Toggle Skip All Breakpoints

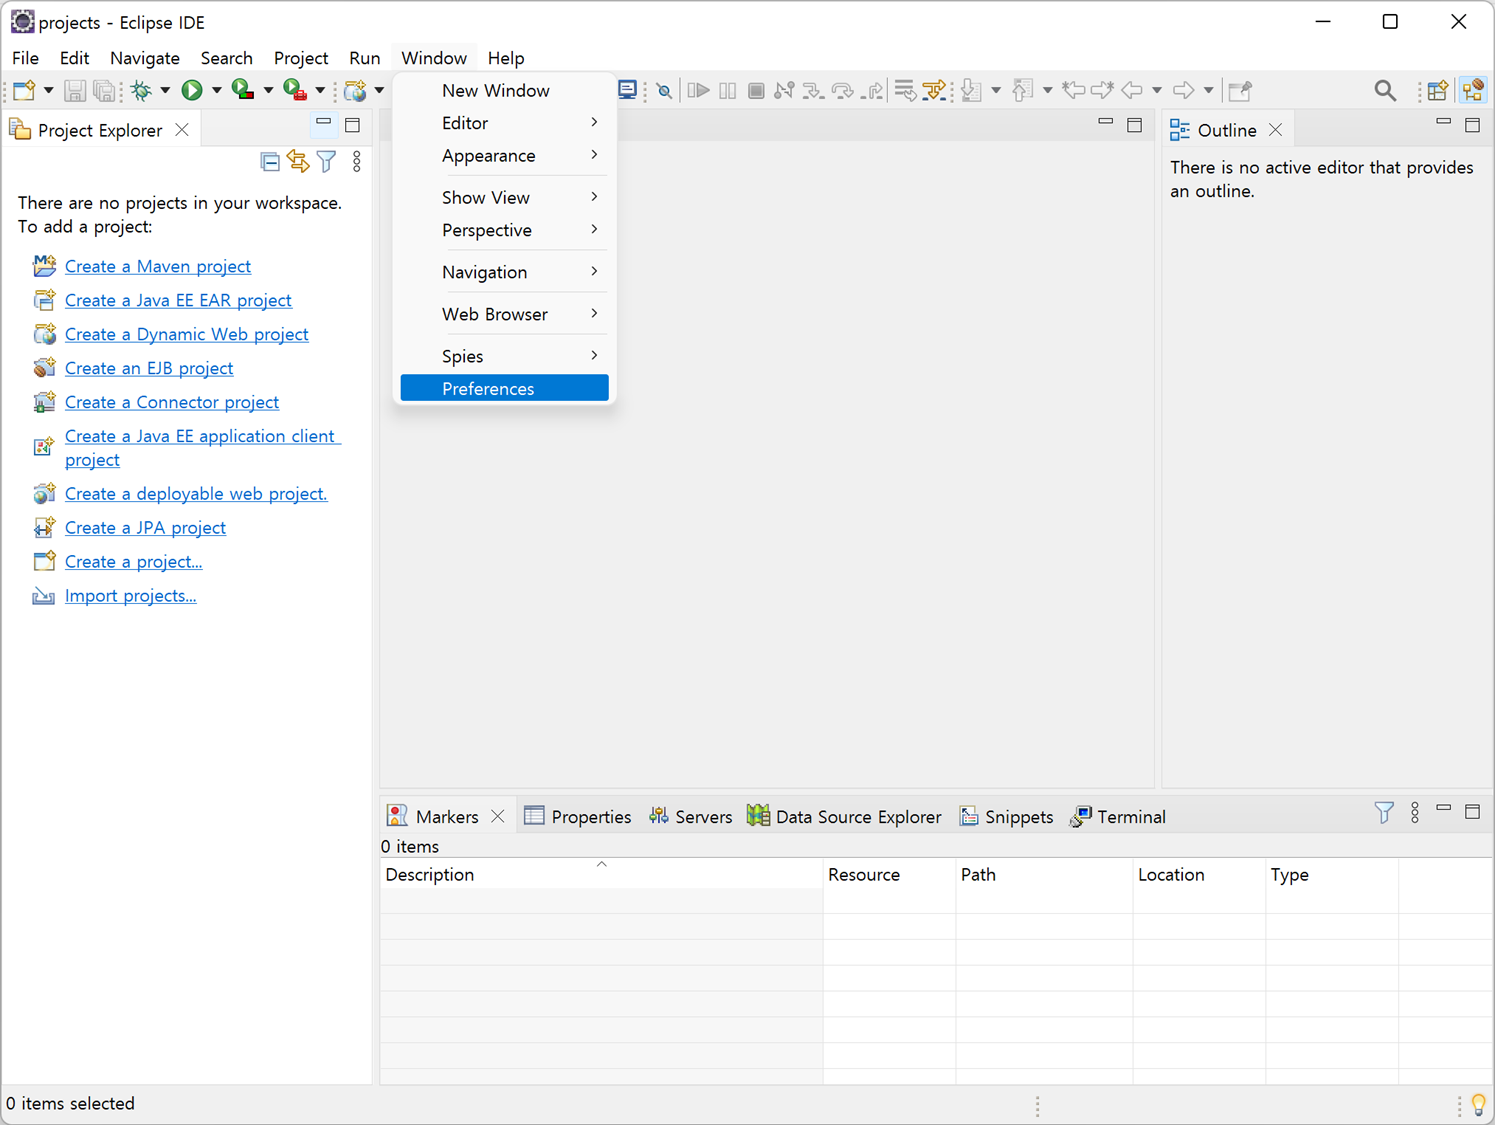tap(664, 91)
